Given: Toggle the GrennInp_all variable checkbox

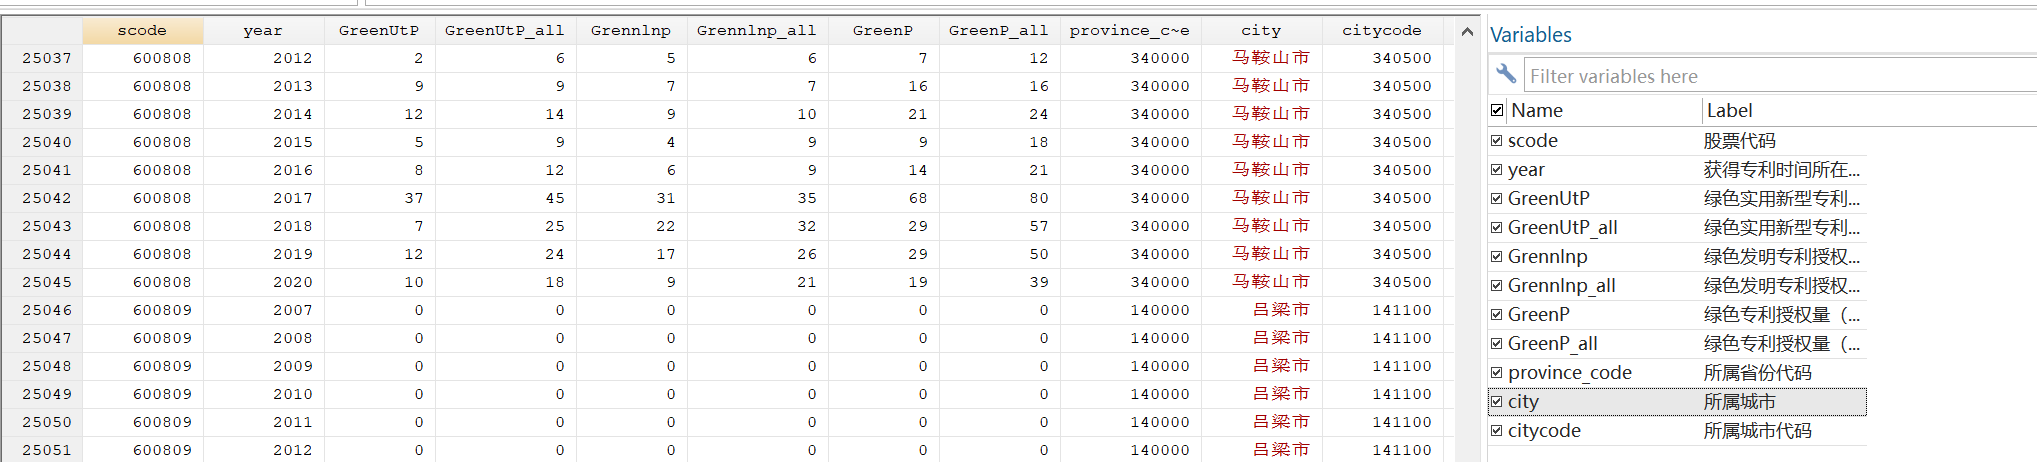Looking at the screenshot, I should (1497, 286).
